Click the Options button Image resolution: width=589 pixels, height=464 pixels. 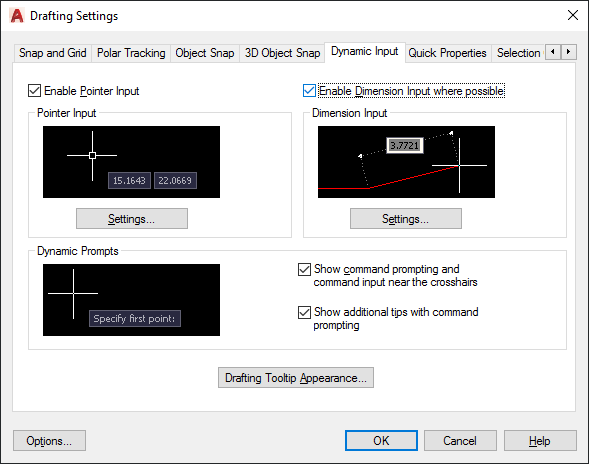pos(49,441)
